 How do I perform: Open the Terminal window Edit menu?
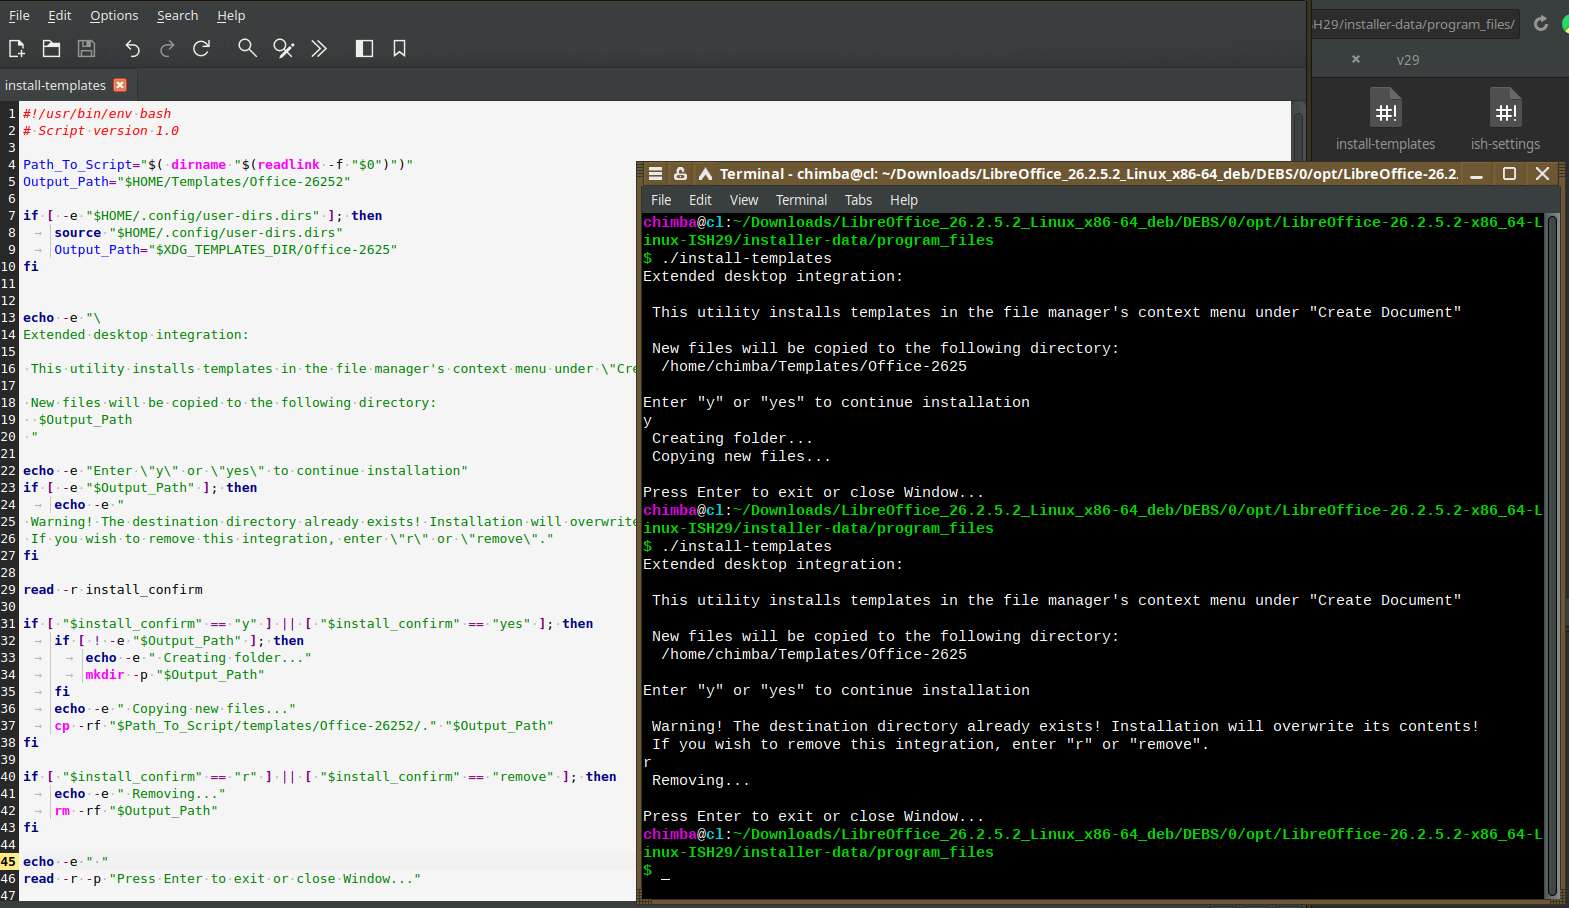(700, 200)
